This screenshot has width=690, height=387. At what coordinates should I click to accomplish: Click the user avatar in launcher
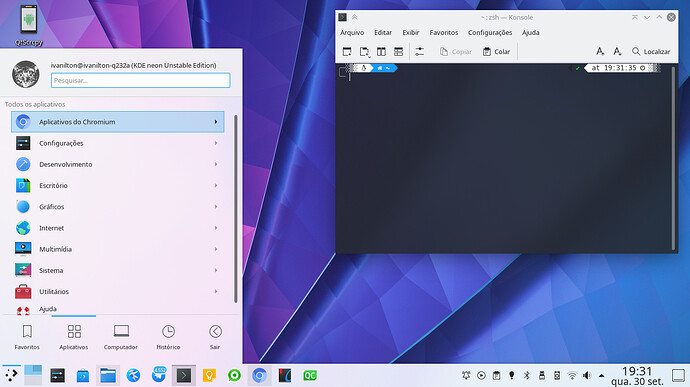[26, 74]
